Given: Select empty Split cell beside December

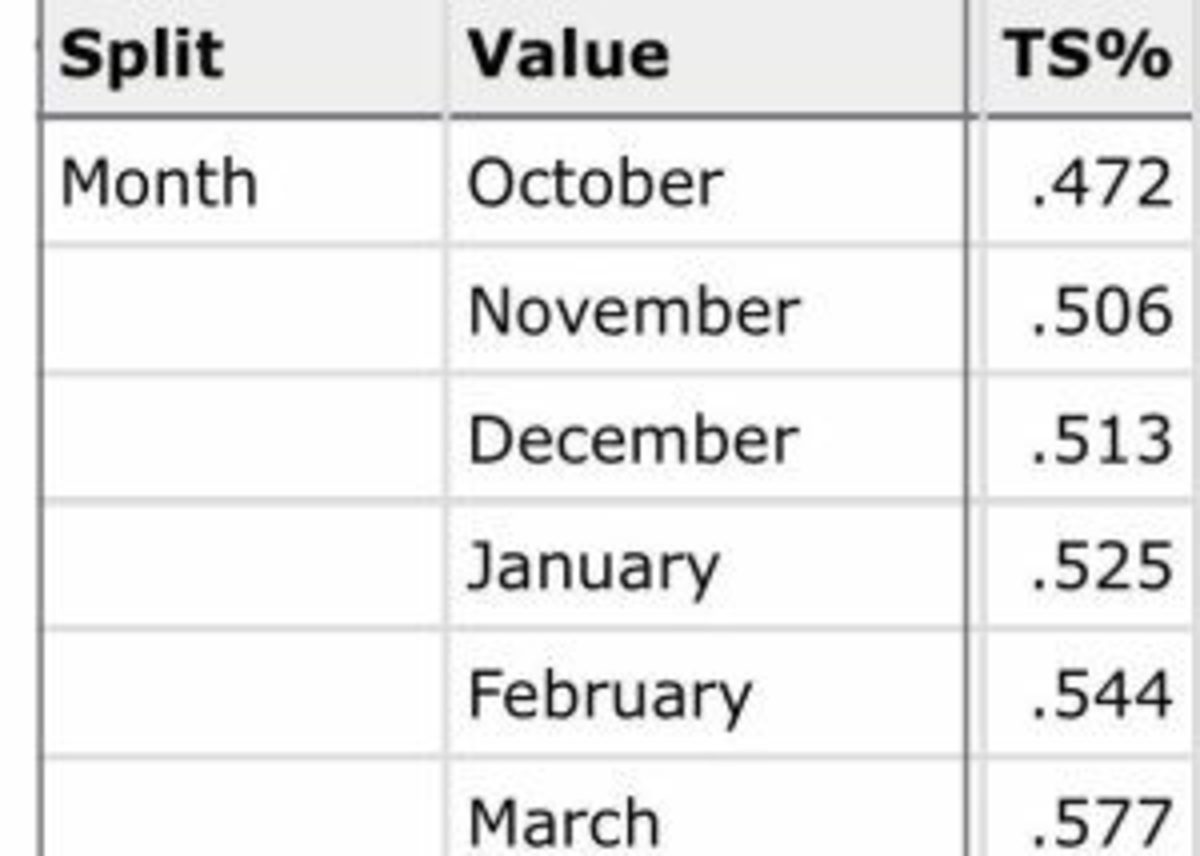Looking at the screenshot, I should click(243, 439).
